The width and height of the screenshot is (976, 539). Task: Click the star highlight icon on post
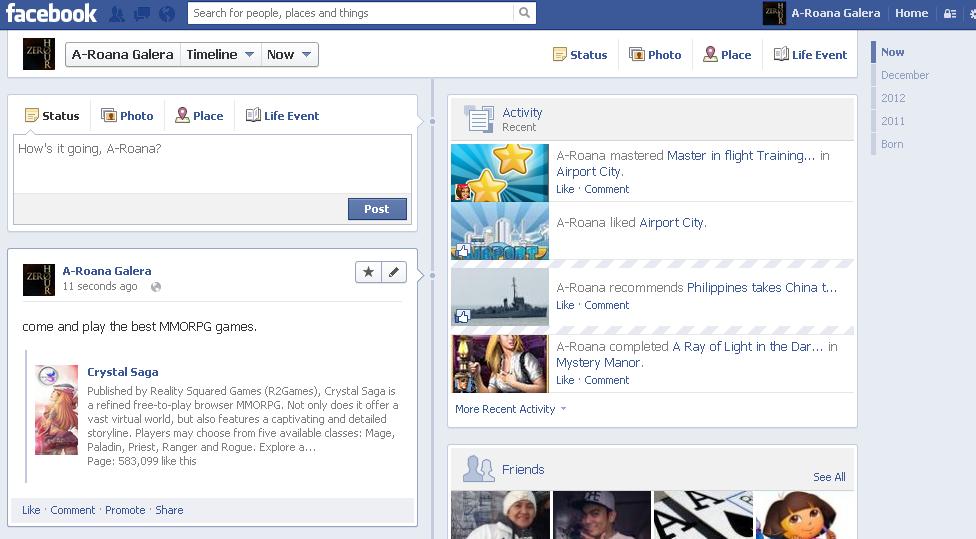tap(368, 272)
